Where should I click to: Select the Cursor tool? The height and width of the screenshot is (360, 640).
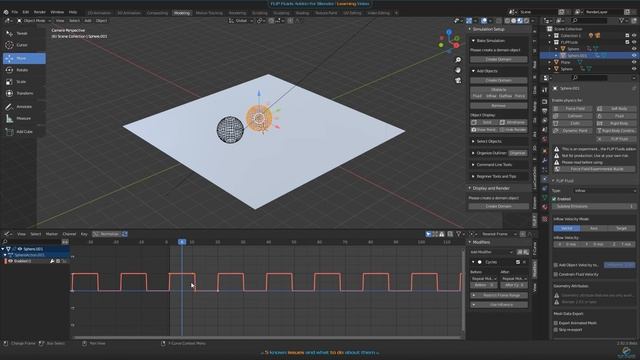pyautogui.click(x=24, y=45)
